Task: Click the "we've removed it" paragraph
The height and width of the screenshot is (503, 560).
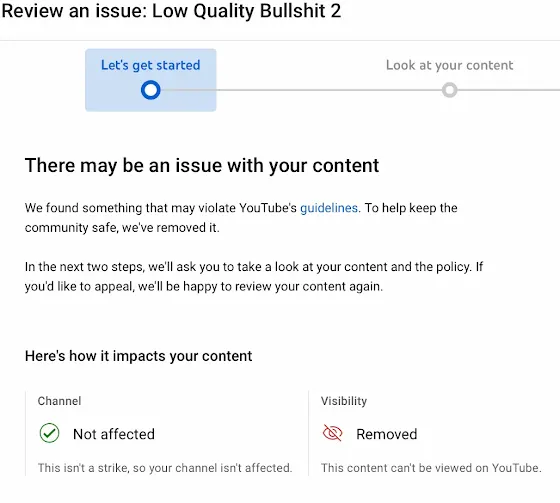Action: pos(241,218)
